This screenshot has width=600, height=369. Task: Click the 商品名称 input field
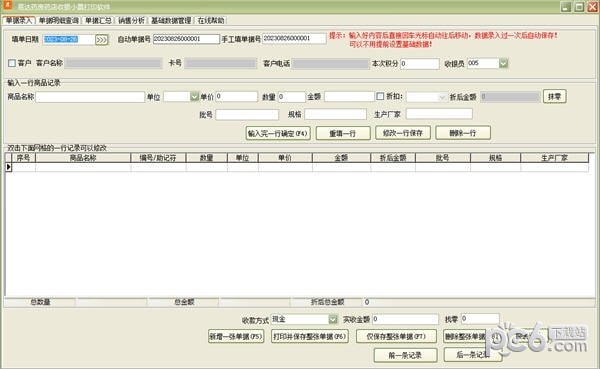click(90, 97)
